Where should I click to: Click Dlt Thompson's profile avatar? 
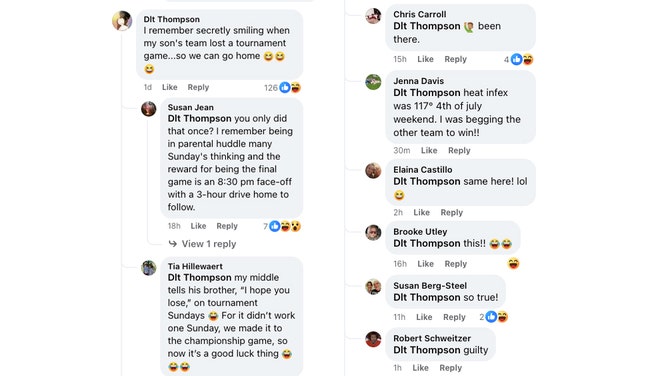122,20
